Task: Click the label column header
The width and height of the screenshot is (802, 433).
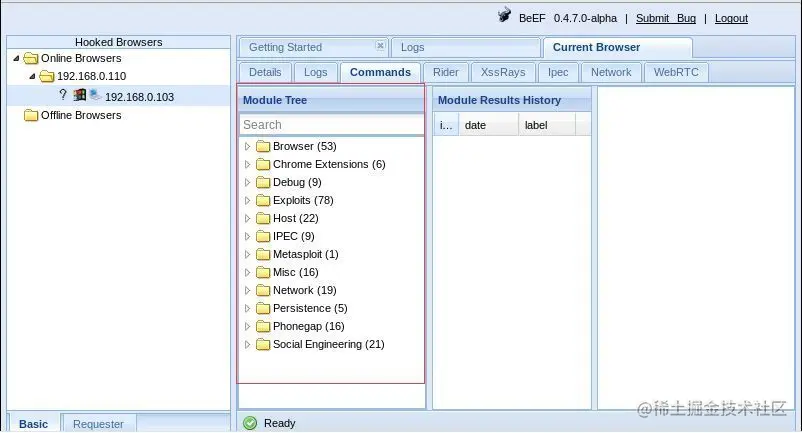Action: (x=547, y=125)
